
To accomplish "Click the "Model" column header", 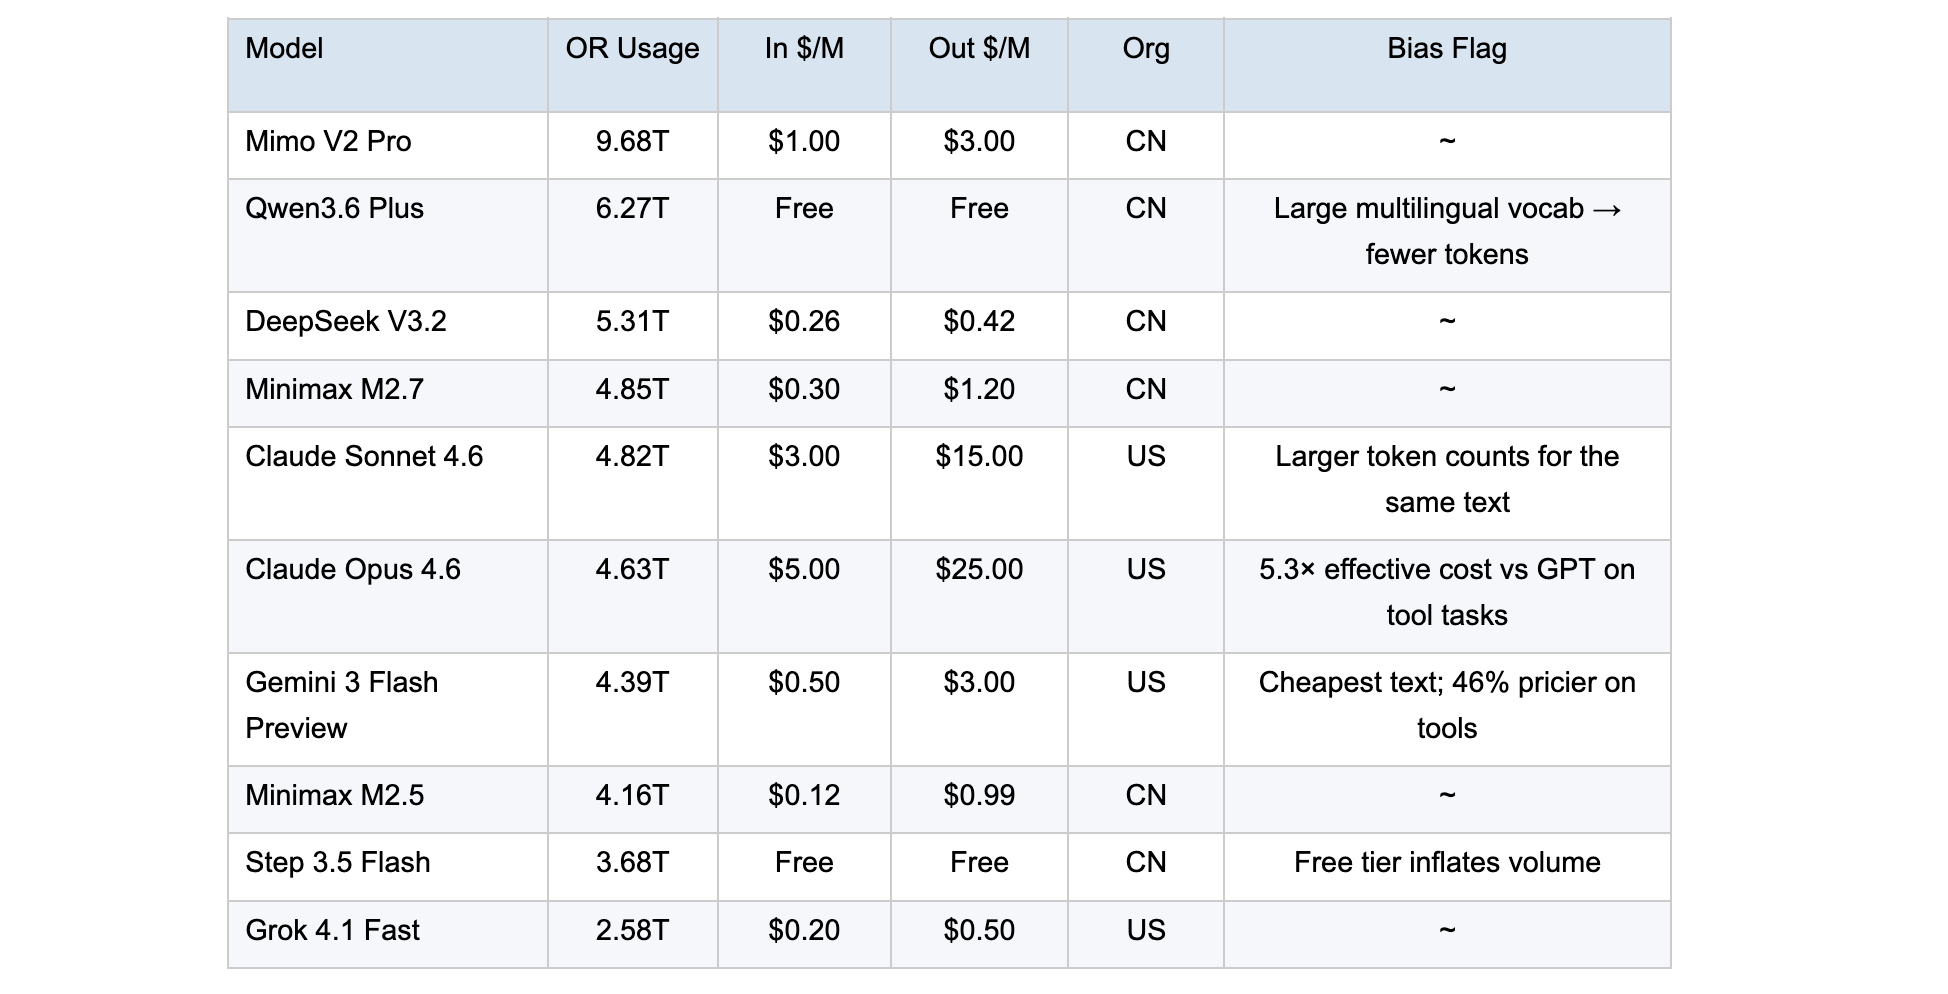I will [x=284, y=48].
